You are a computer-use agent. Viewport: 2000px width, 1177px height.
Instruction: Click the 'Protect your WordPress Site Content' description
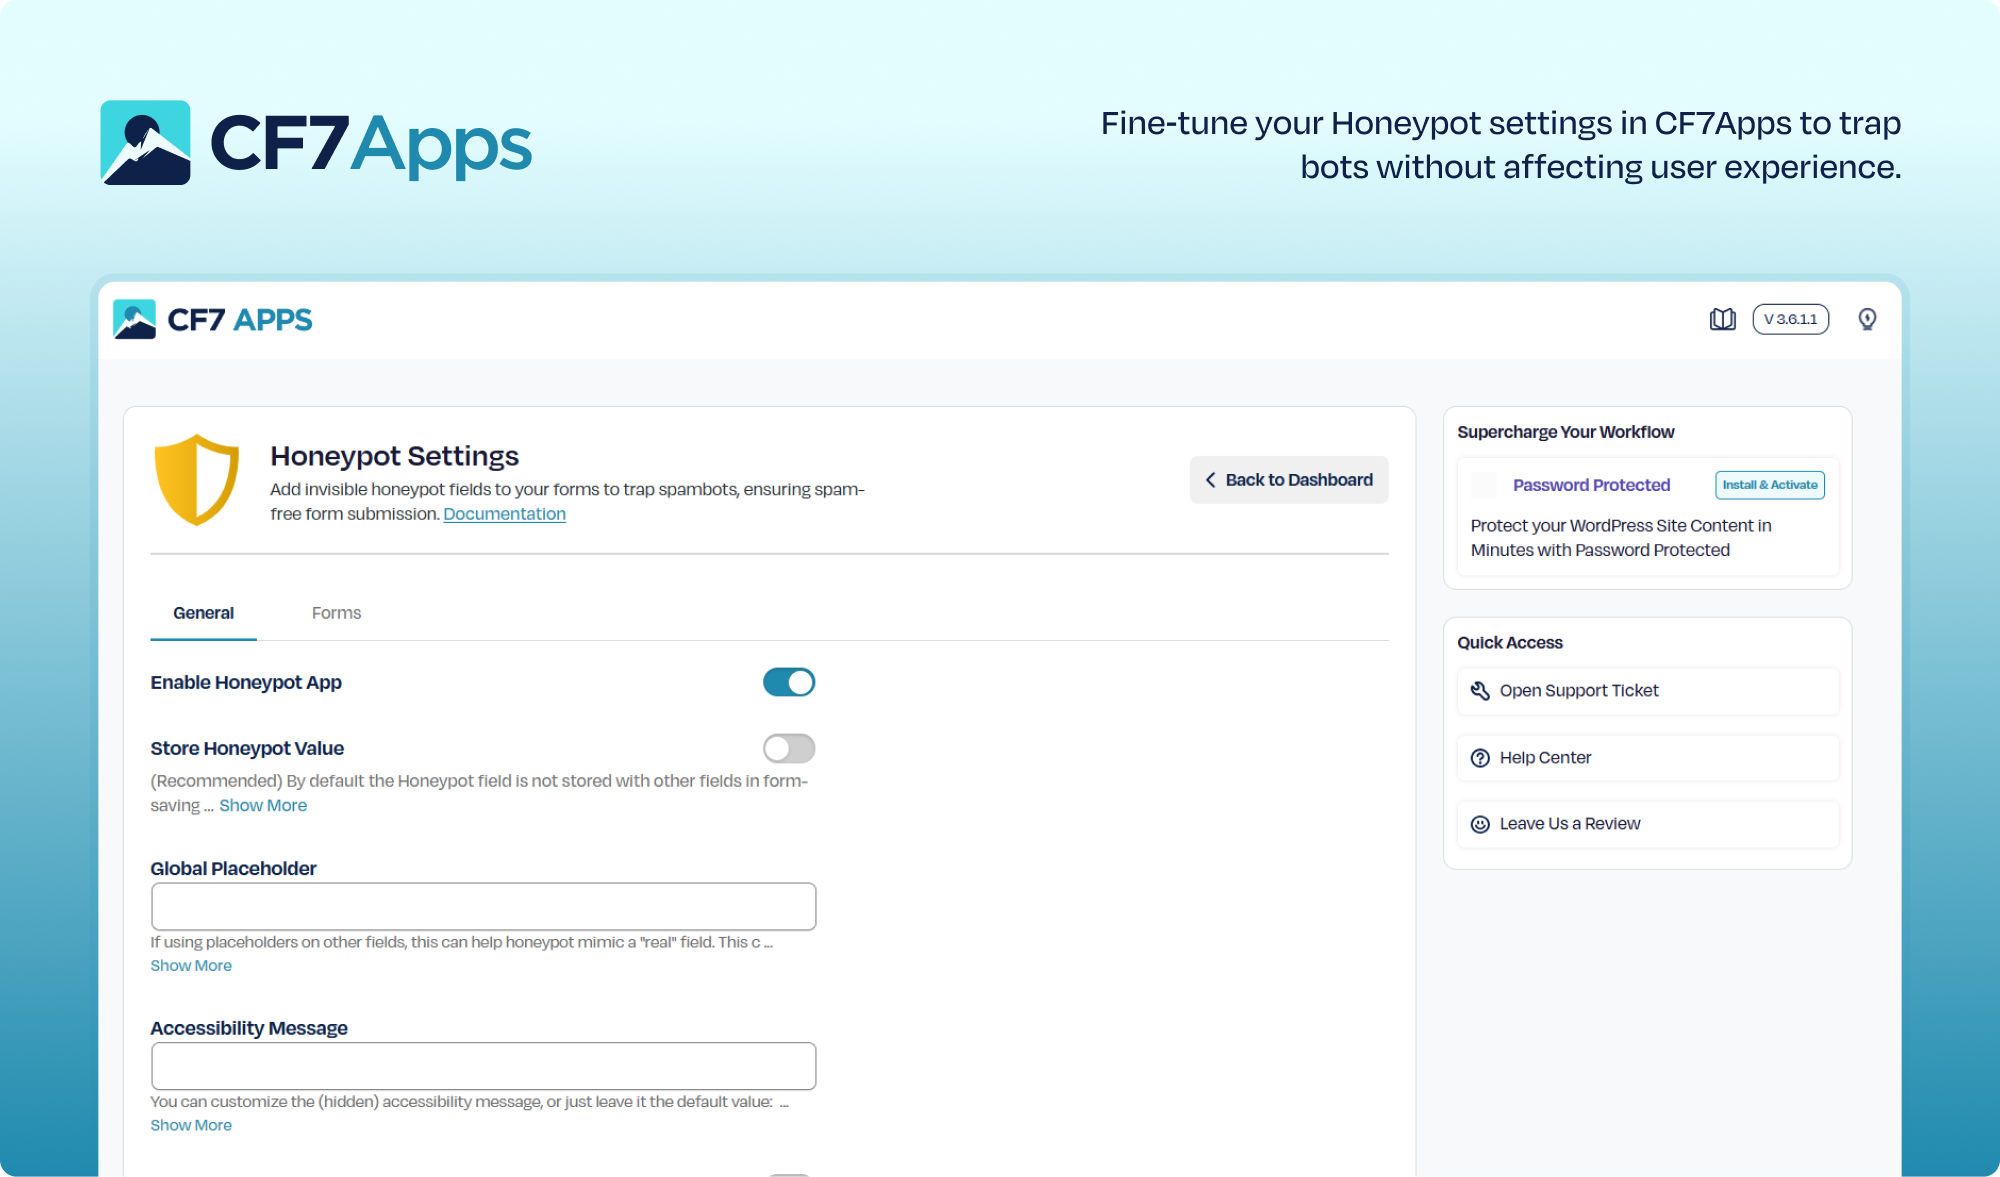click(x=1620, y=538)
